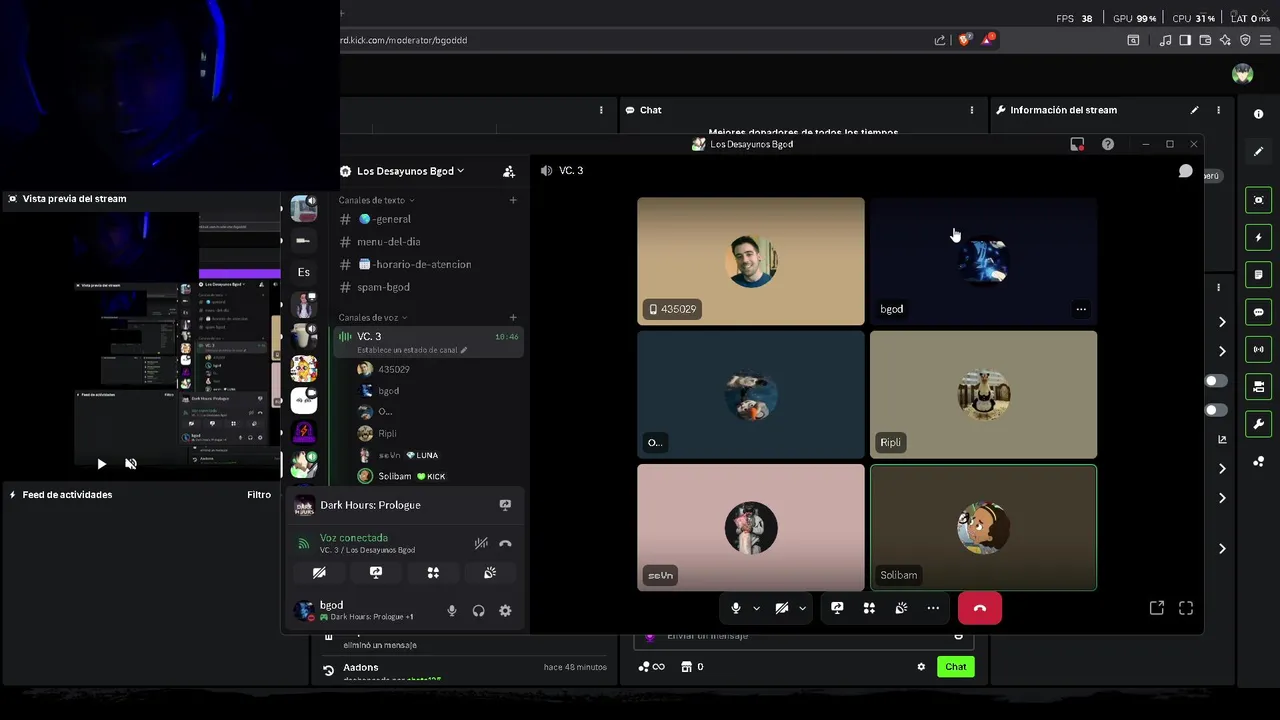Select the VC. 3 voice channel

tap(428, 342)
